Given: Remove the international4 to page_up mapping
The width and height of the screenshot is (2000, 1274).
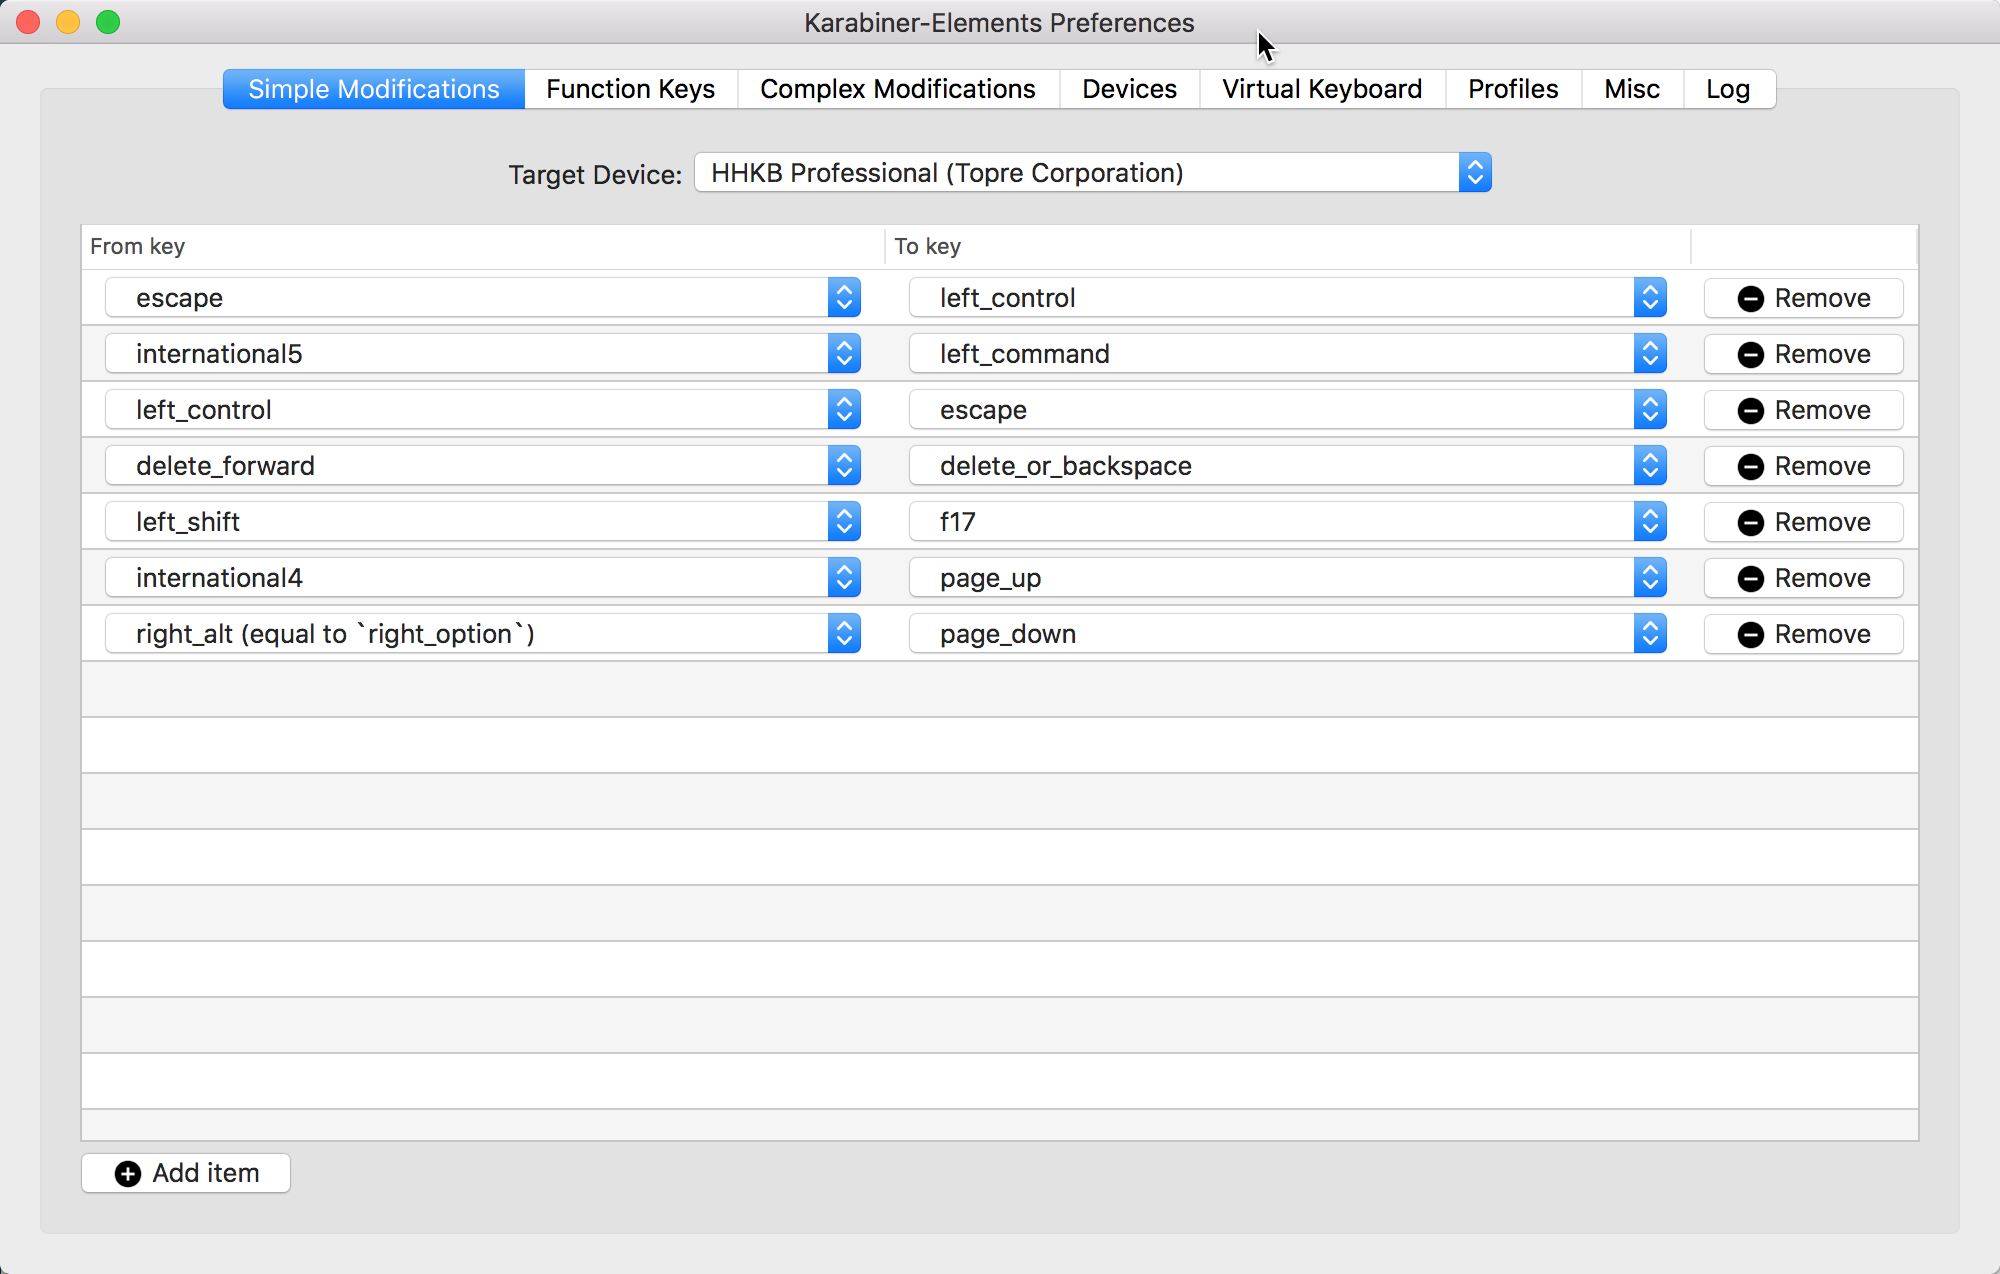Looking at the screenshot, I should tap(1803, 578).
